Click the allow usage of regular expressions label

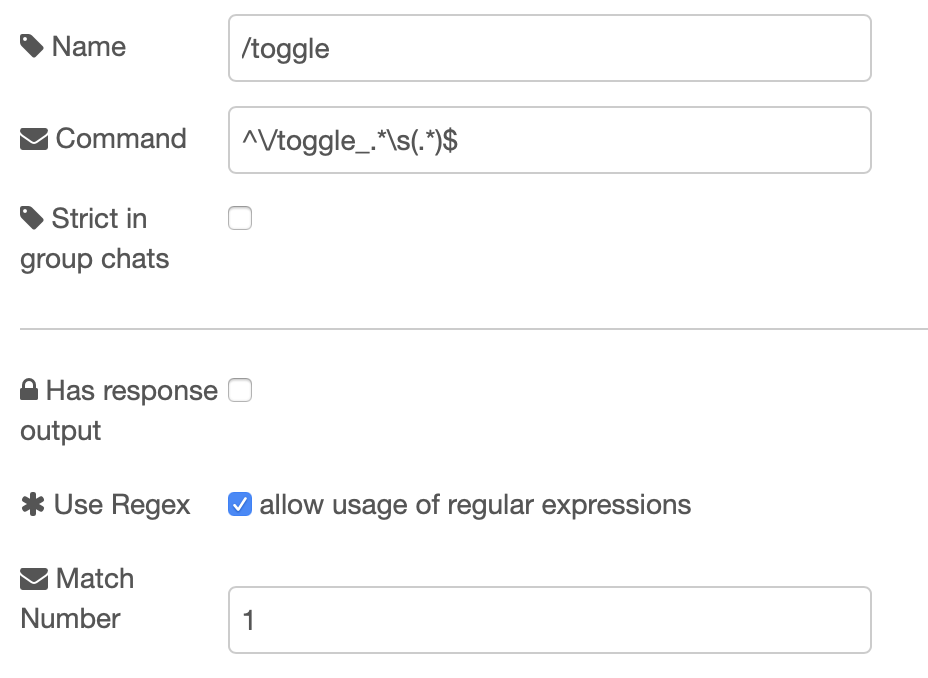(x=475, y=505)
